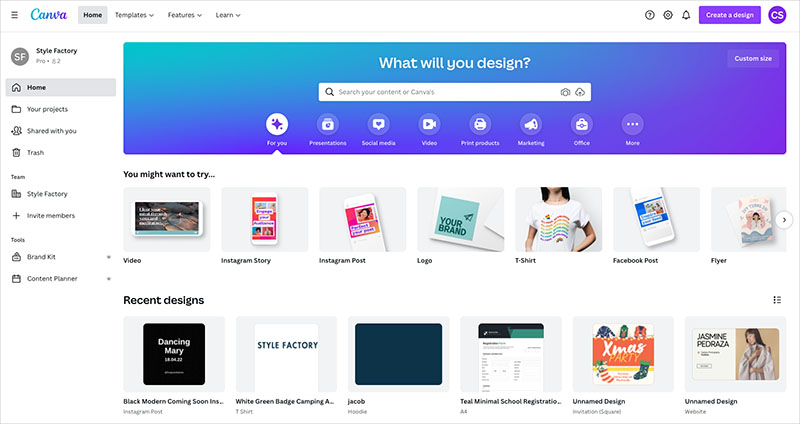Open the Xmas Party invitation design
Screen dimensions: 800x424
(623, 354)
